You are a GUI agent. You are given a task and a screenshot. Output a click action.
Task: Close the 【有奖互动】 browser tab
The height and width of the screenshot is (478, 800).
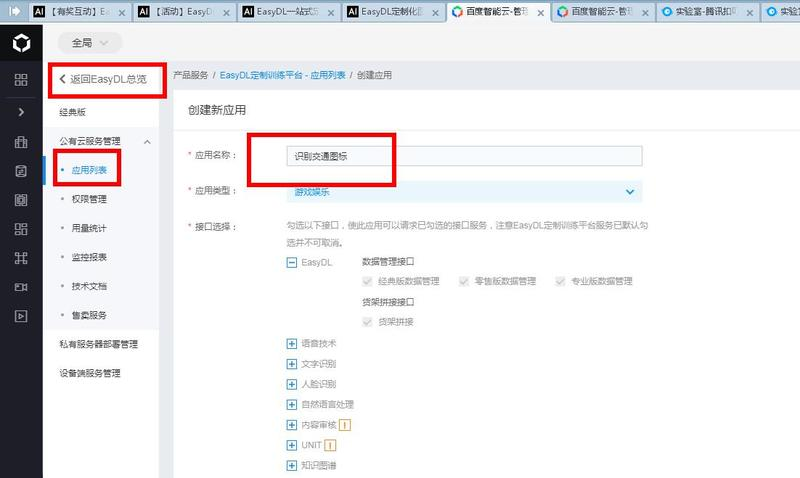pos(122,13)
